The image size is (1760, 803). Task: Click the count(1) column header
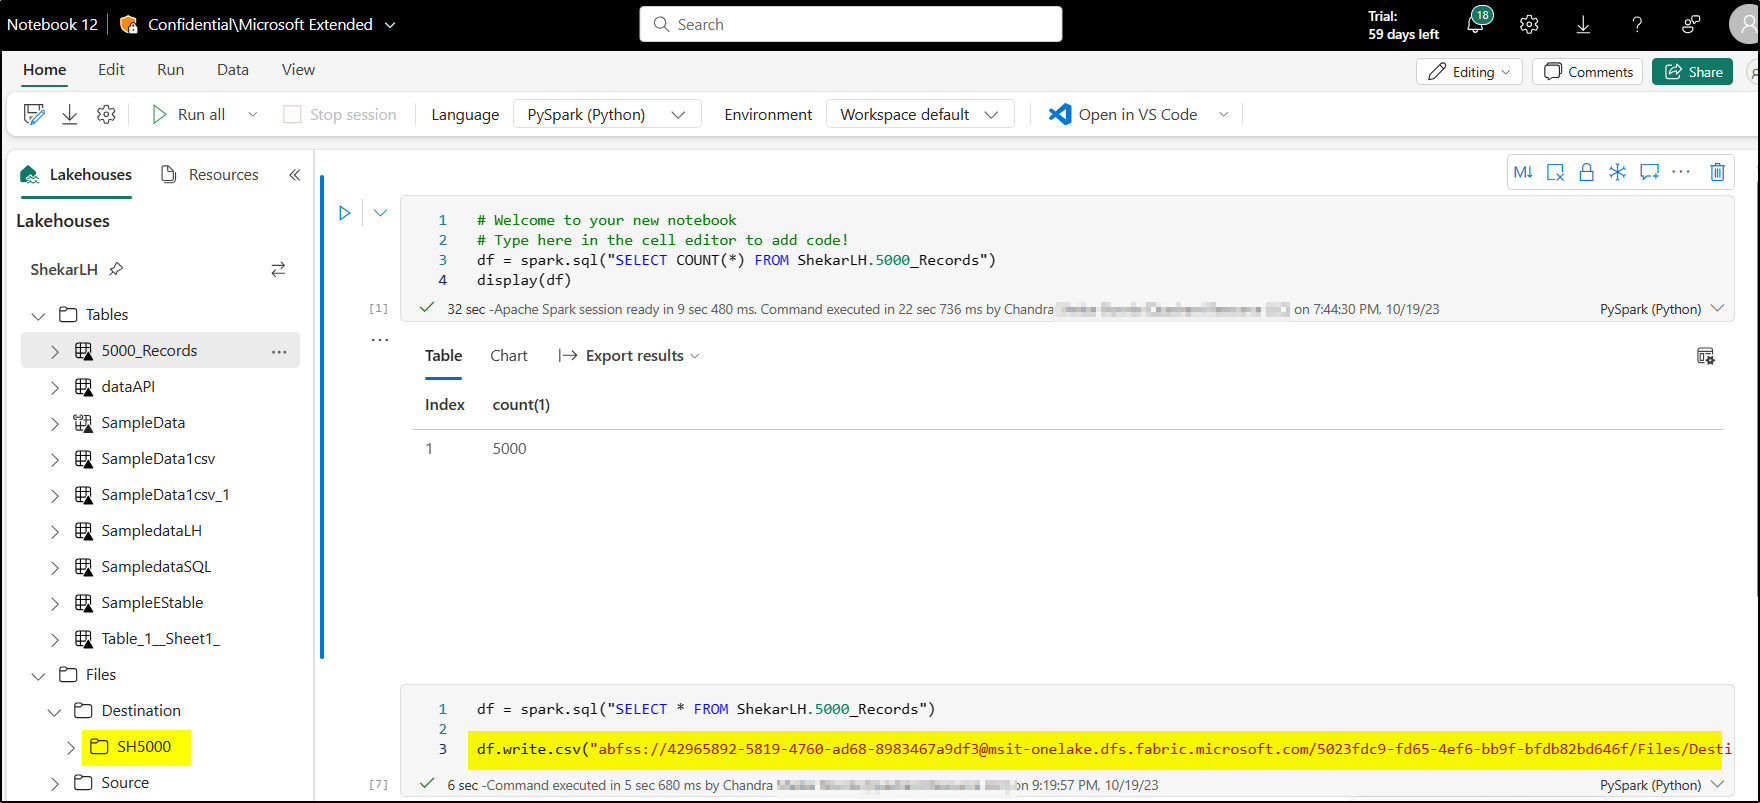click(521, 405)
